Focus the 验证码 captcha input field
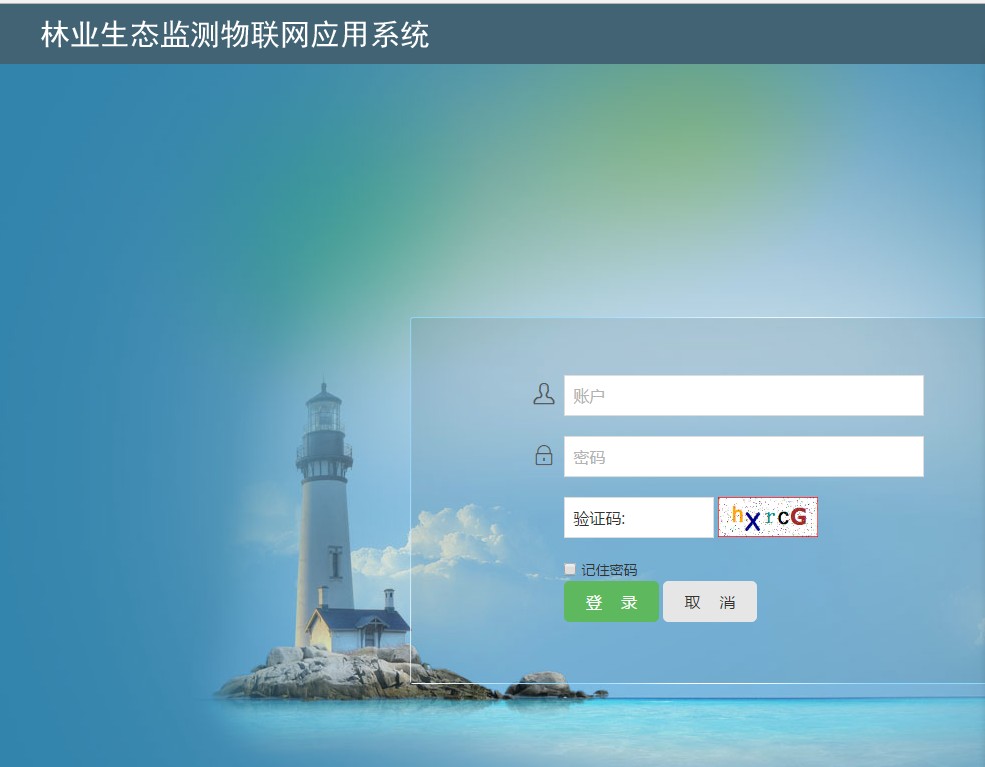 pos(639,518)
